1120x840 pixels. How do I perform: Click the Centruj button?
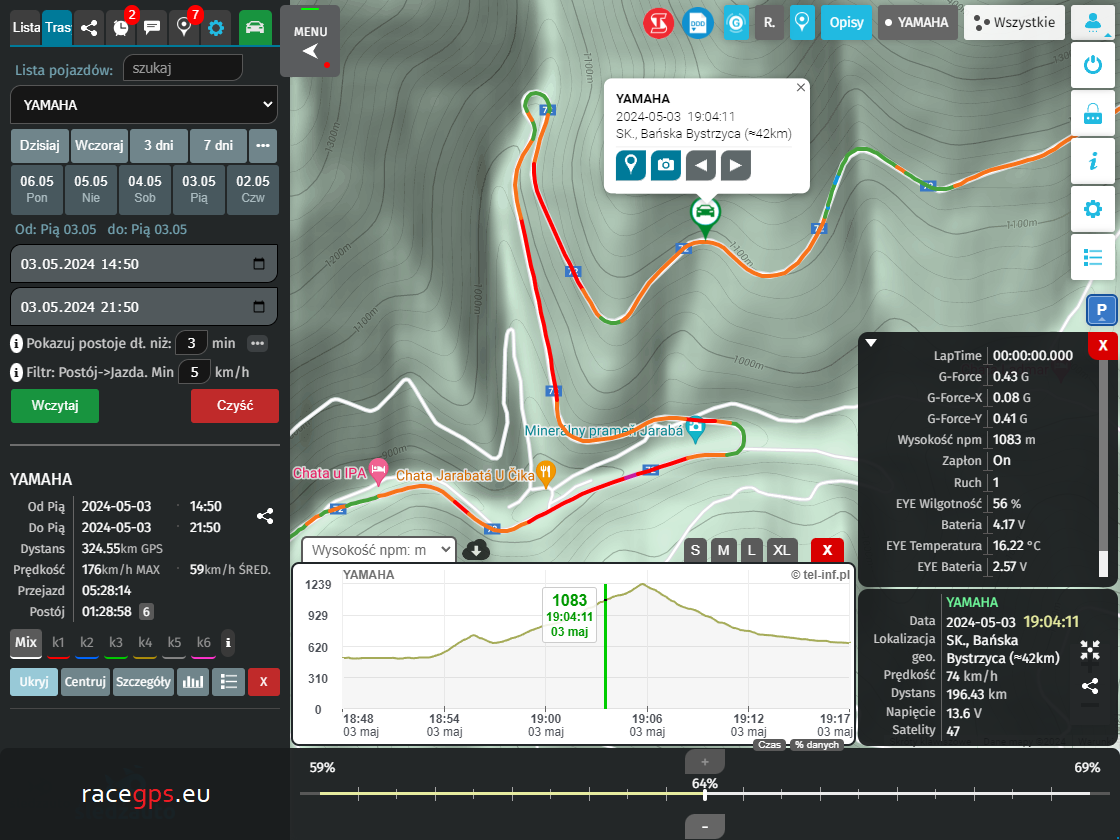click(x=85, y=682)
